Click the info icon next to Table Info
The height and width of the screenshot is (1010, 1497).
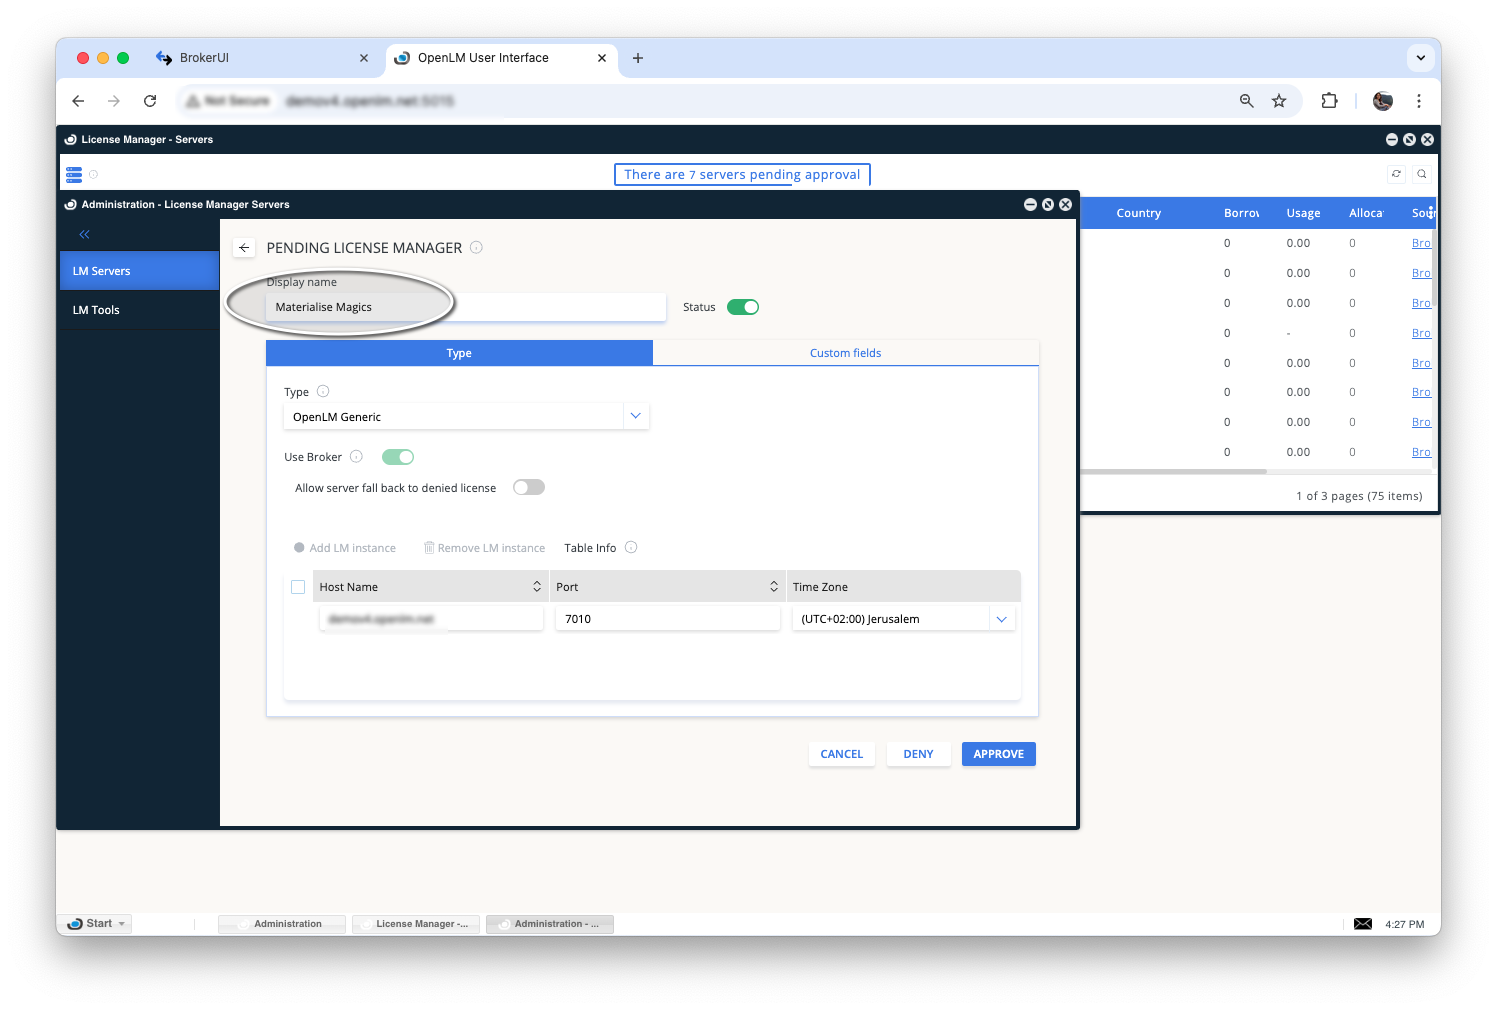point(631,548)
